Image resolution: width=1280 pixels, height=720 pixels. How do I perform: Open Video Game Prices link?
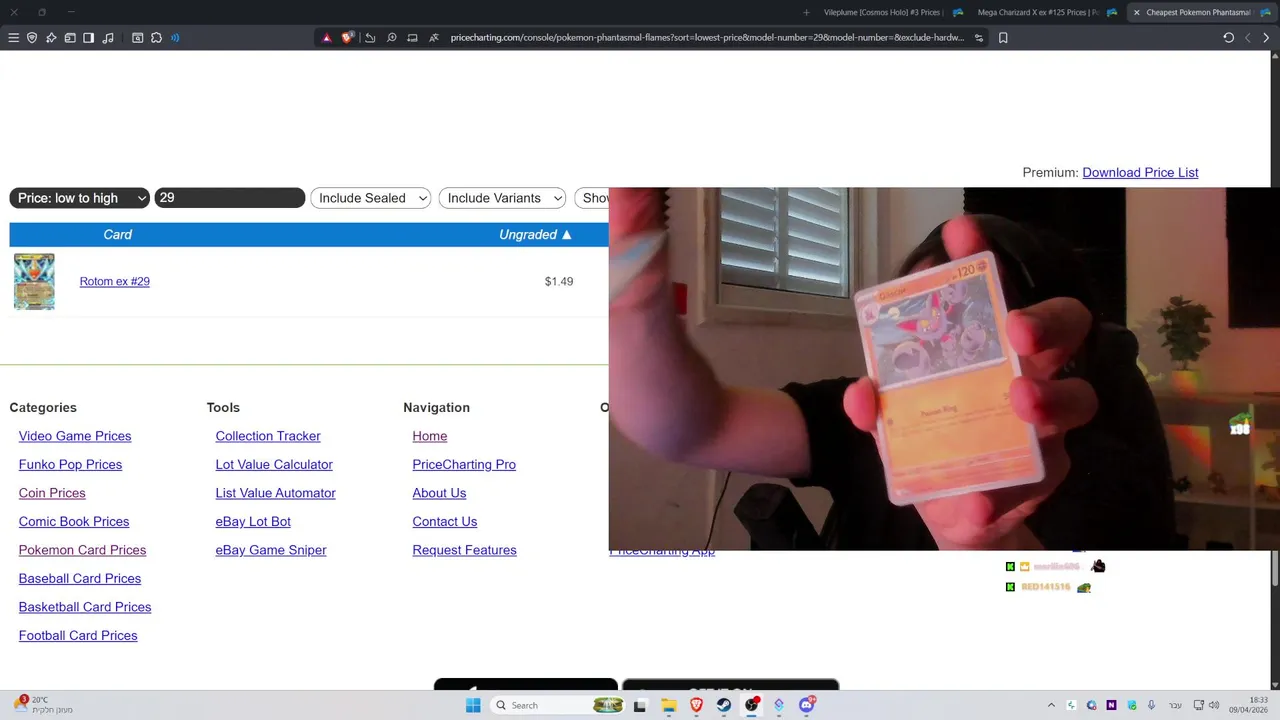click(75, 436)
